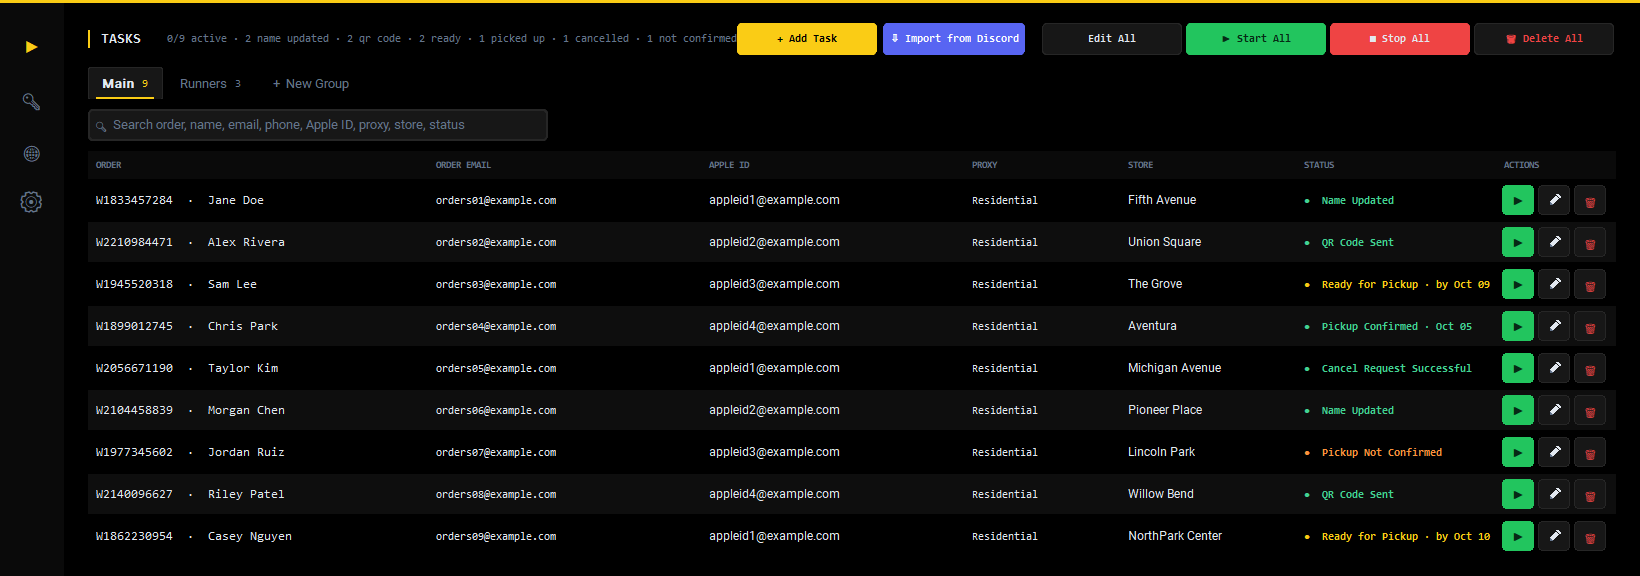Screen dimensions: 1640x576
Task: Start the task for Alex Rivera
Action: click(x=1517, y=242)
